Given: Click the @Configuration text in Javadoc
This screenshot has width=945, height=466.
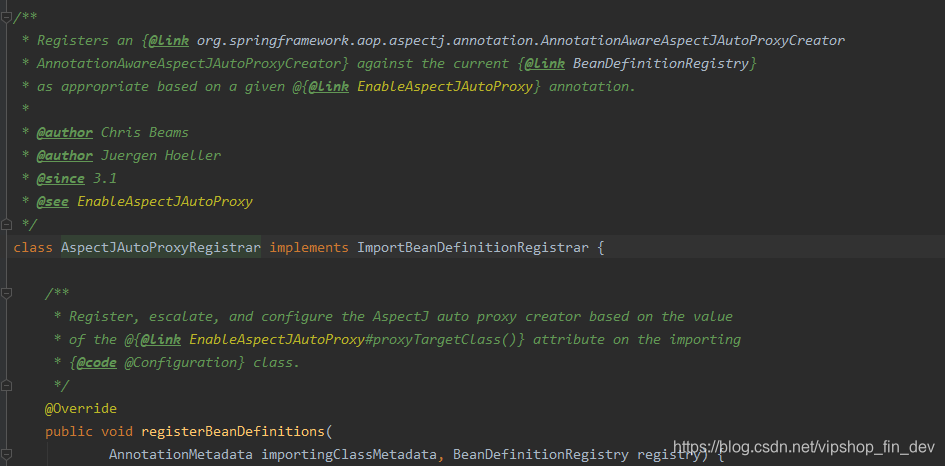Looking at the screenshot, I should point(181,362).
